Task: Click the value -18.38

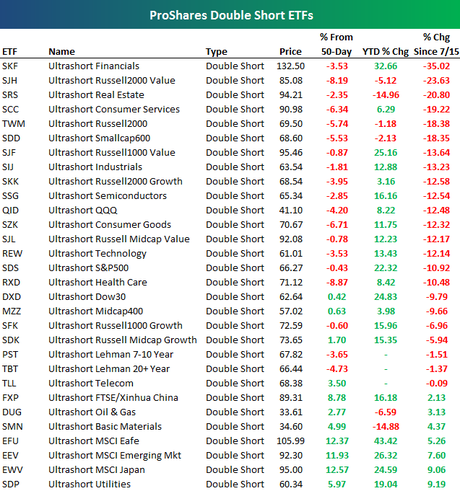Action: [x=436, y=124]
